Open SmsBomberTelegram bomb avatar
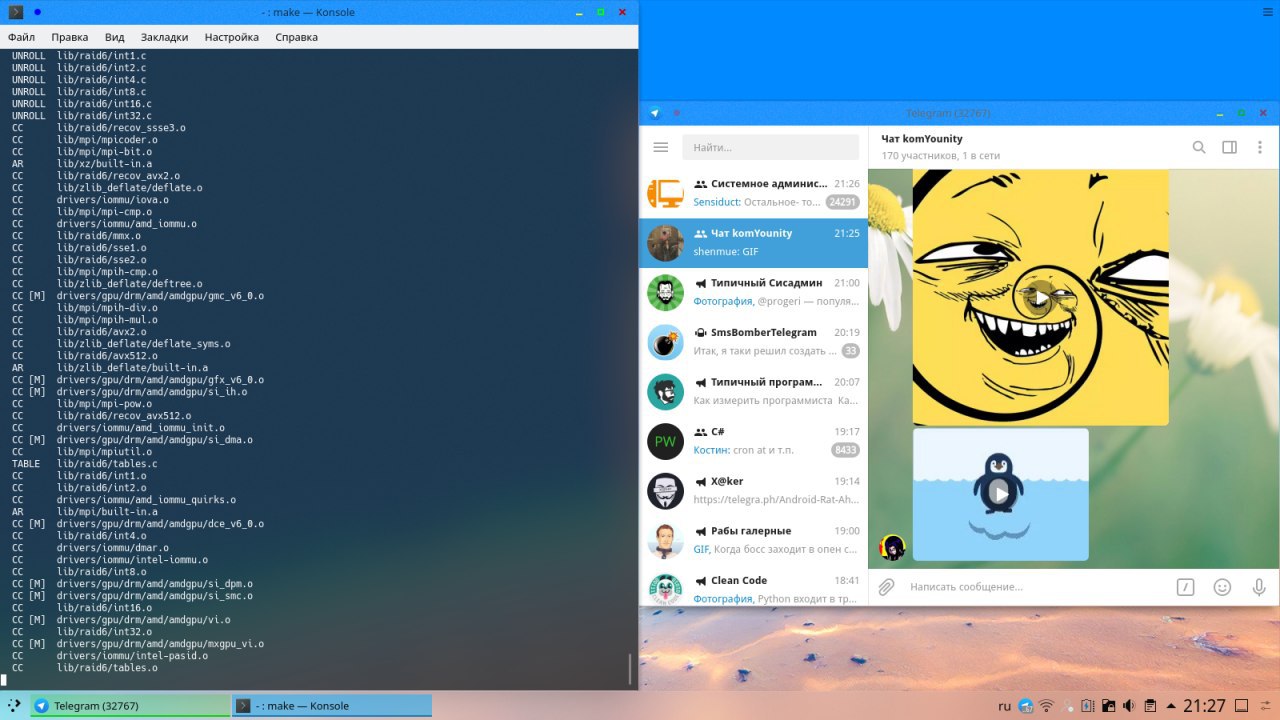Viewport: 1280px width, 720px height. coord(665,342)
